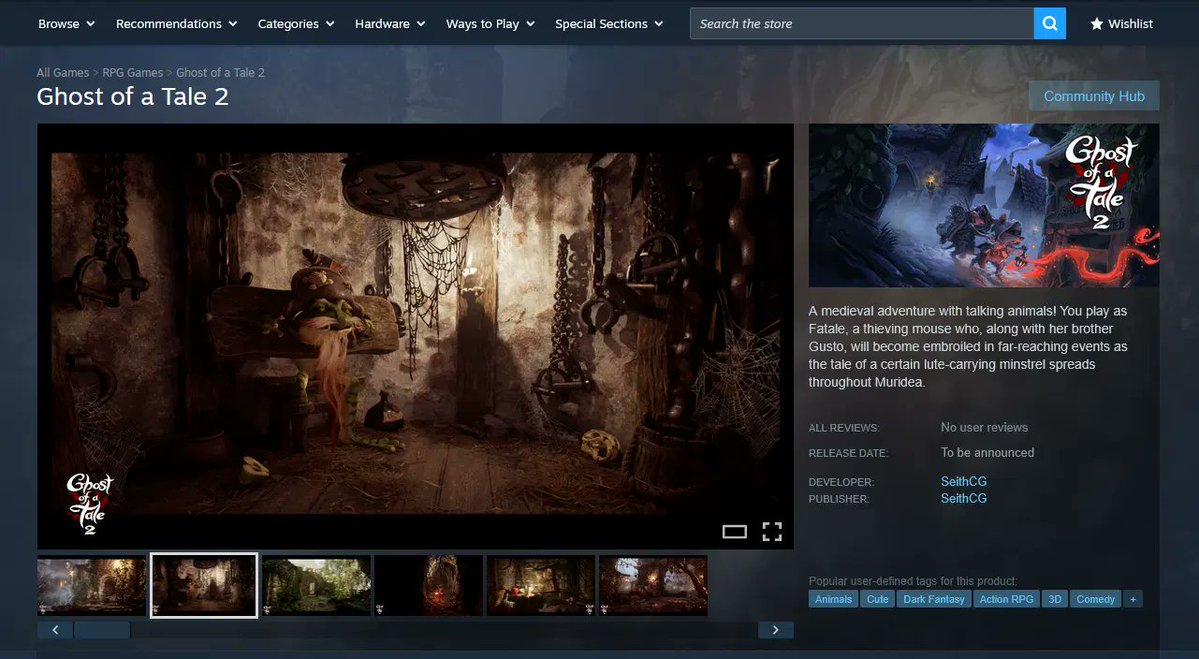Viewport: 1199px width, 659px height.
Task: Open the RPG Games breadcrumb link
Action: pos(132,73)
